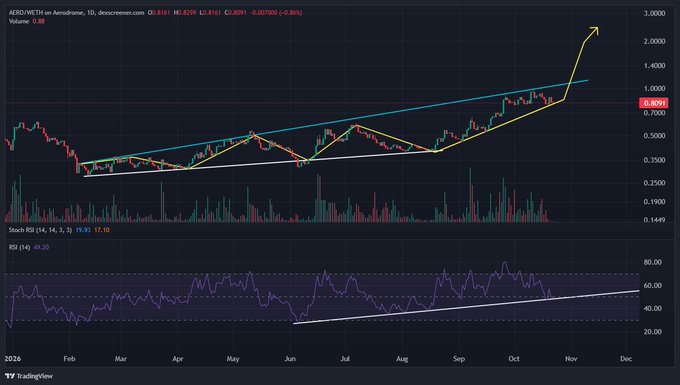Click the RSI value 49.20
The width and height of the screenshot is (680, 385).
click(41, 247)
